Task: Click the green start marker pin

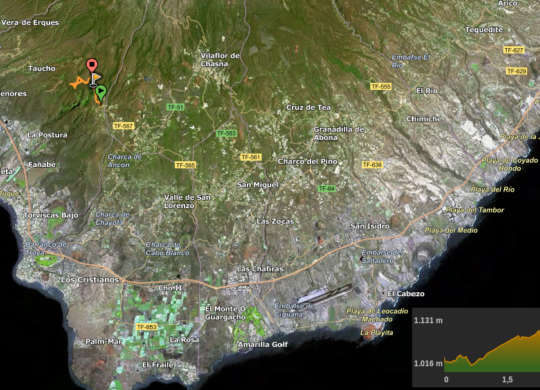Action: [101, 93]
